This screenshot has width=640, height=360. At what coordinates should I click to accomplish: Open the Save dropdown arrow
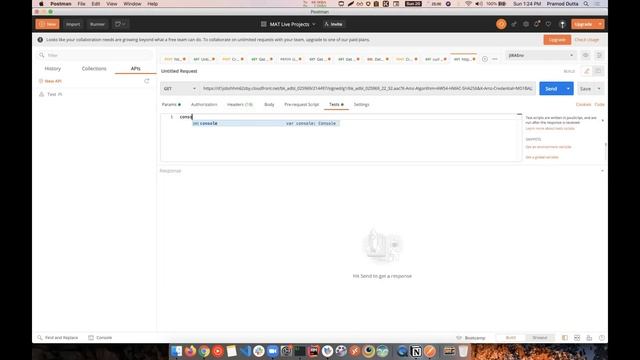599,89
